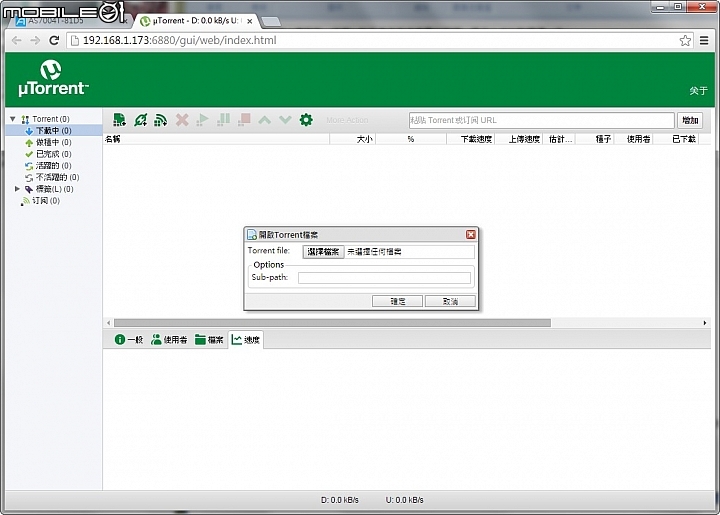Click the red Remove torrent X icon
Screen dimensions: 720x515
click(x=182, y=120)
